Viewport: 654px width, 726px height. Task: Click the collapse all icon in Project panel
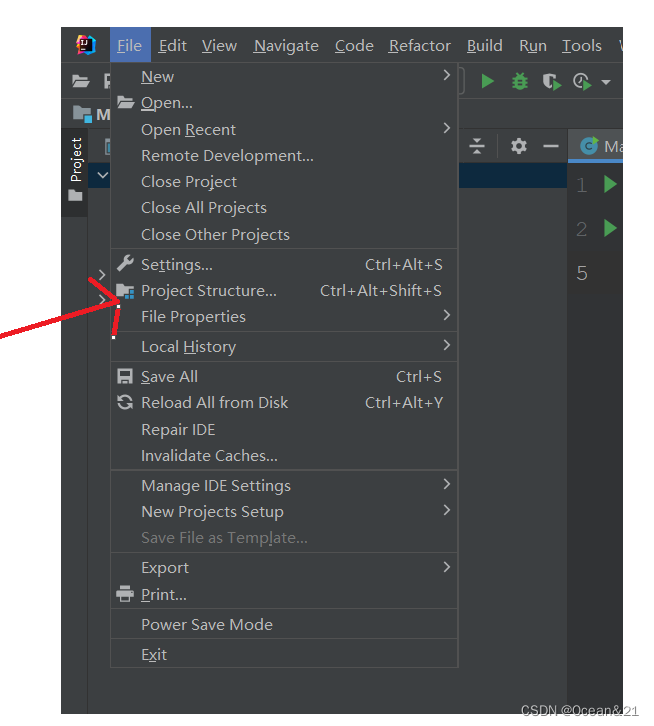[x=477, y=146]
